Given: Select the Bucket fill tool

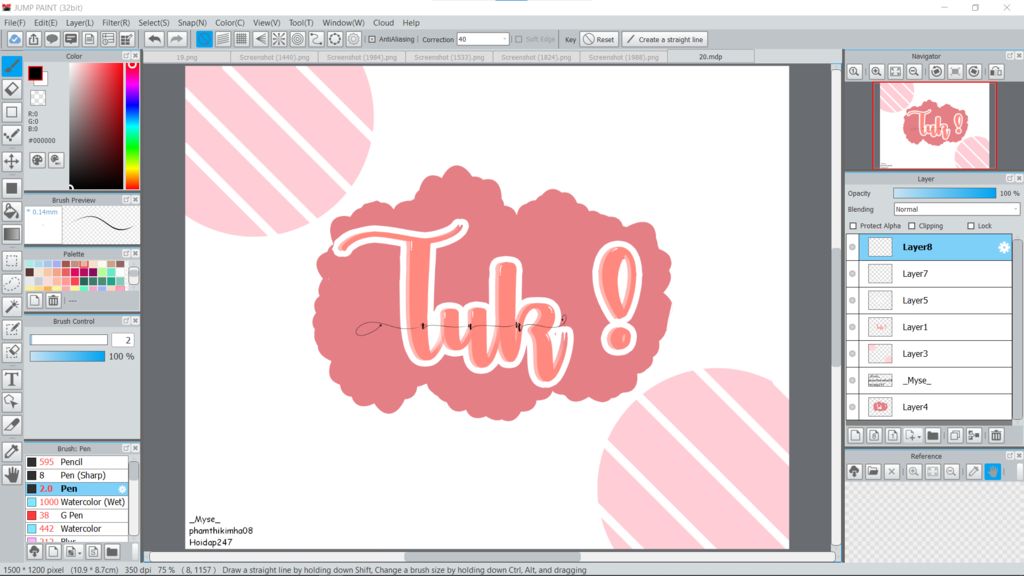Looking at the screenshot, I should click(x=12, y=211).
